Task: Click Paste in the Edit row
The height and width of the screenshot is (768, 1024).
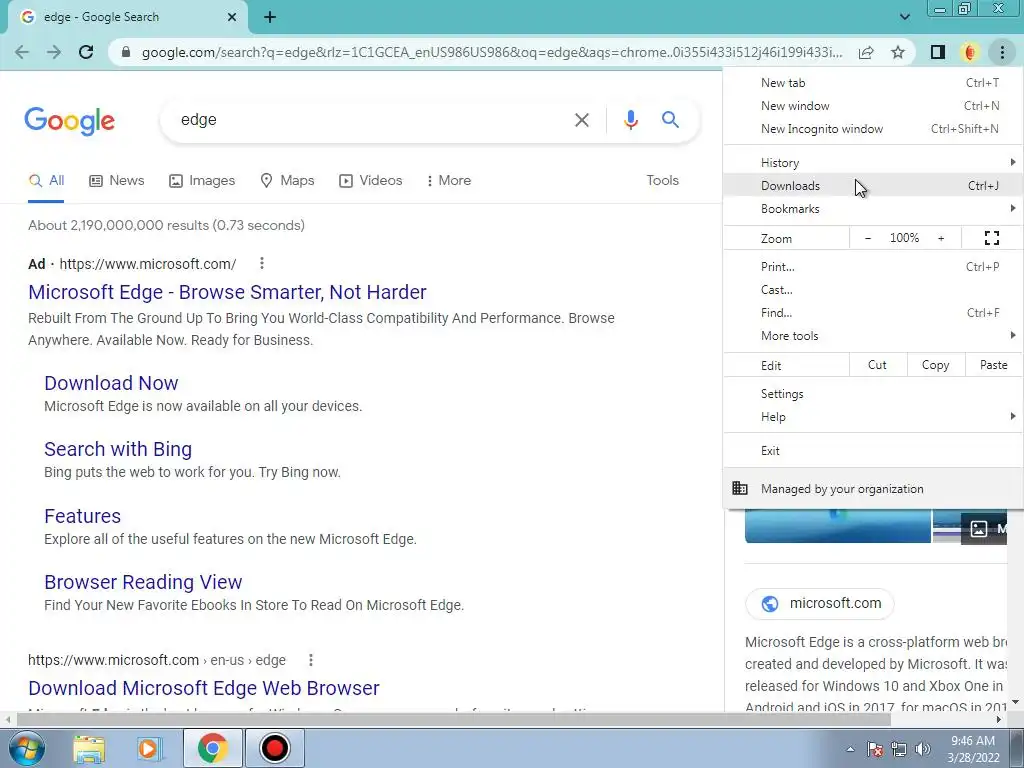Action: 993,365
